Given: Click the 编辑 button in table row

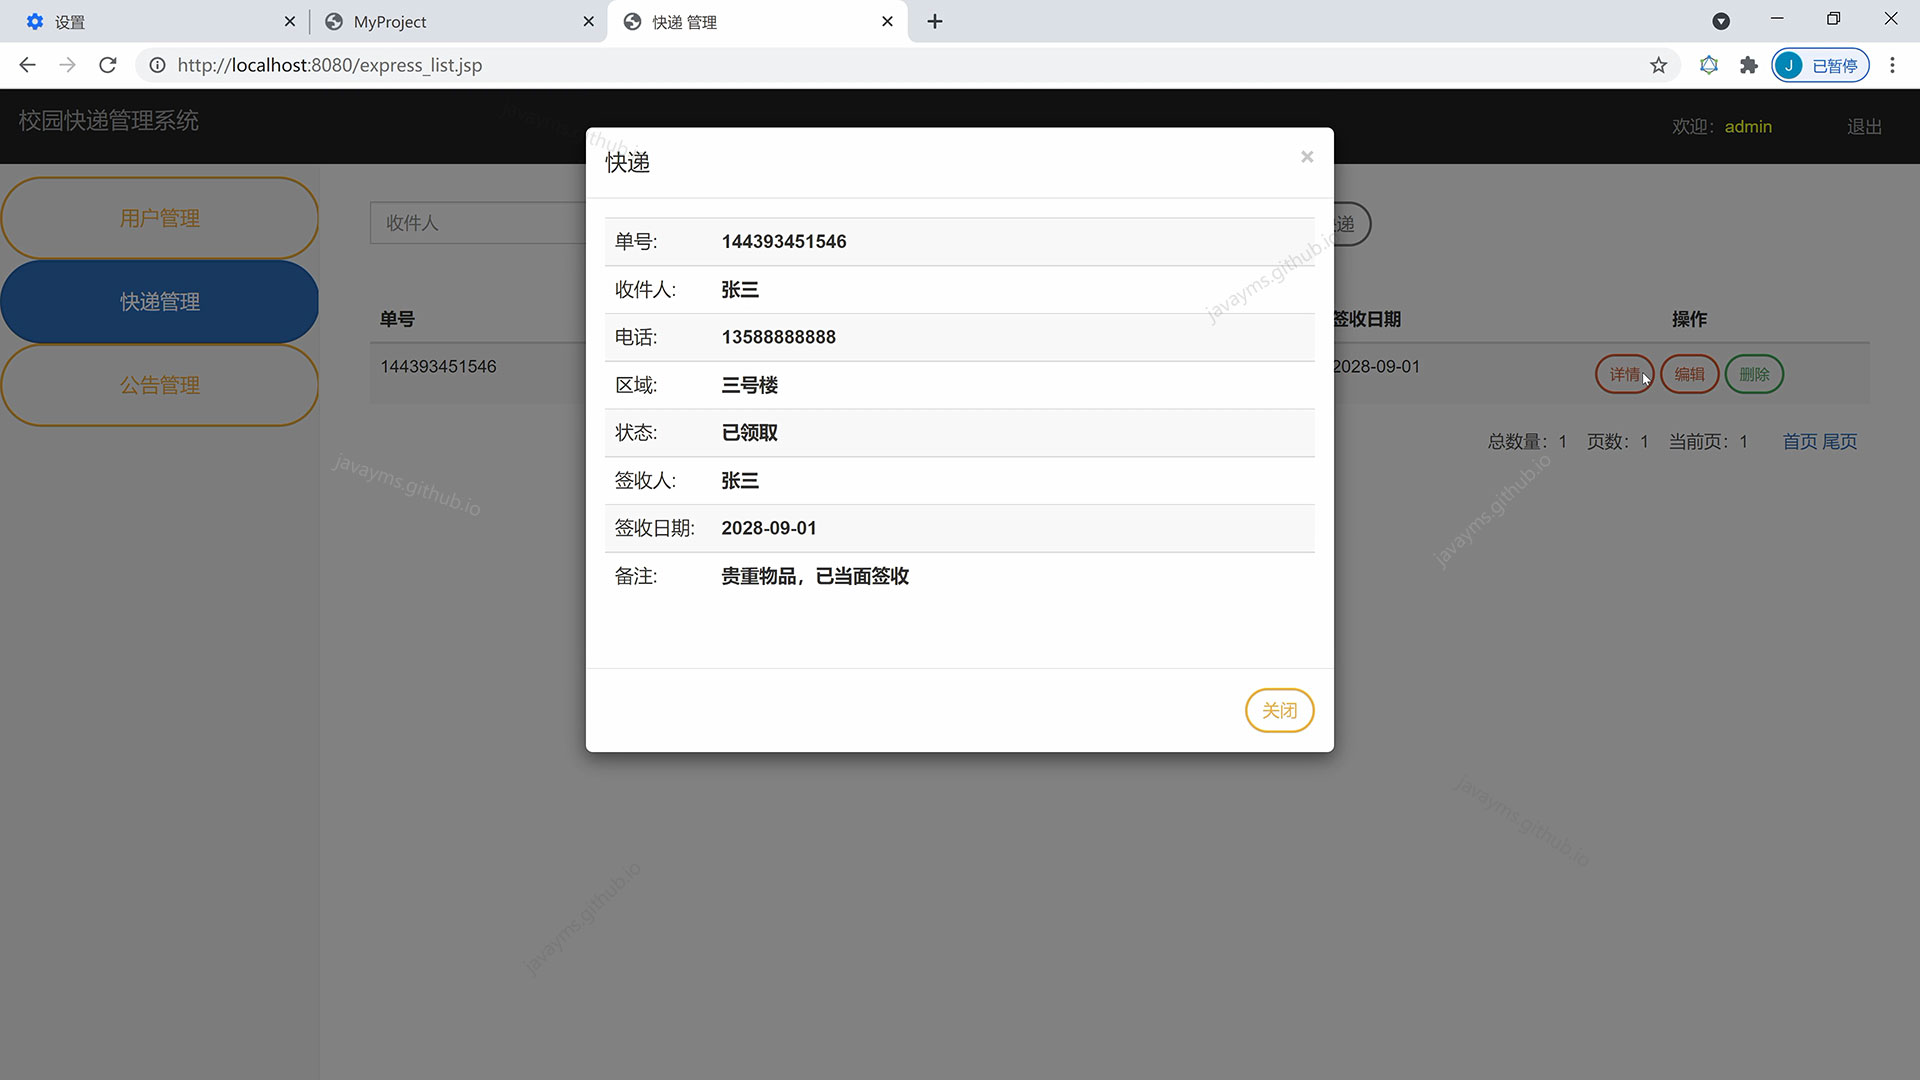Looking at the screenshot, I should coord(1689,374).
